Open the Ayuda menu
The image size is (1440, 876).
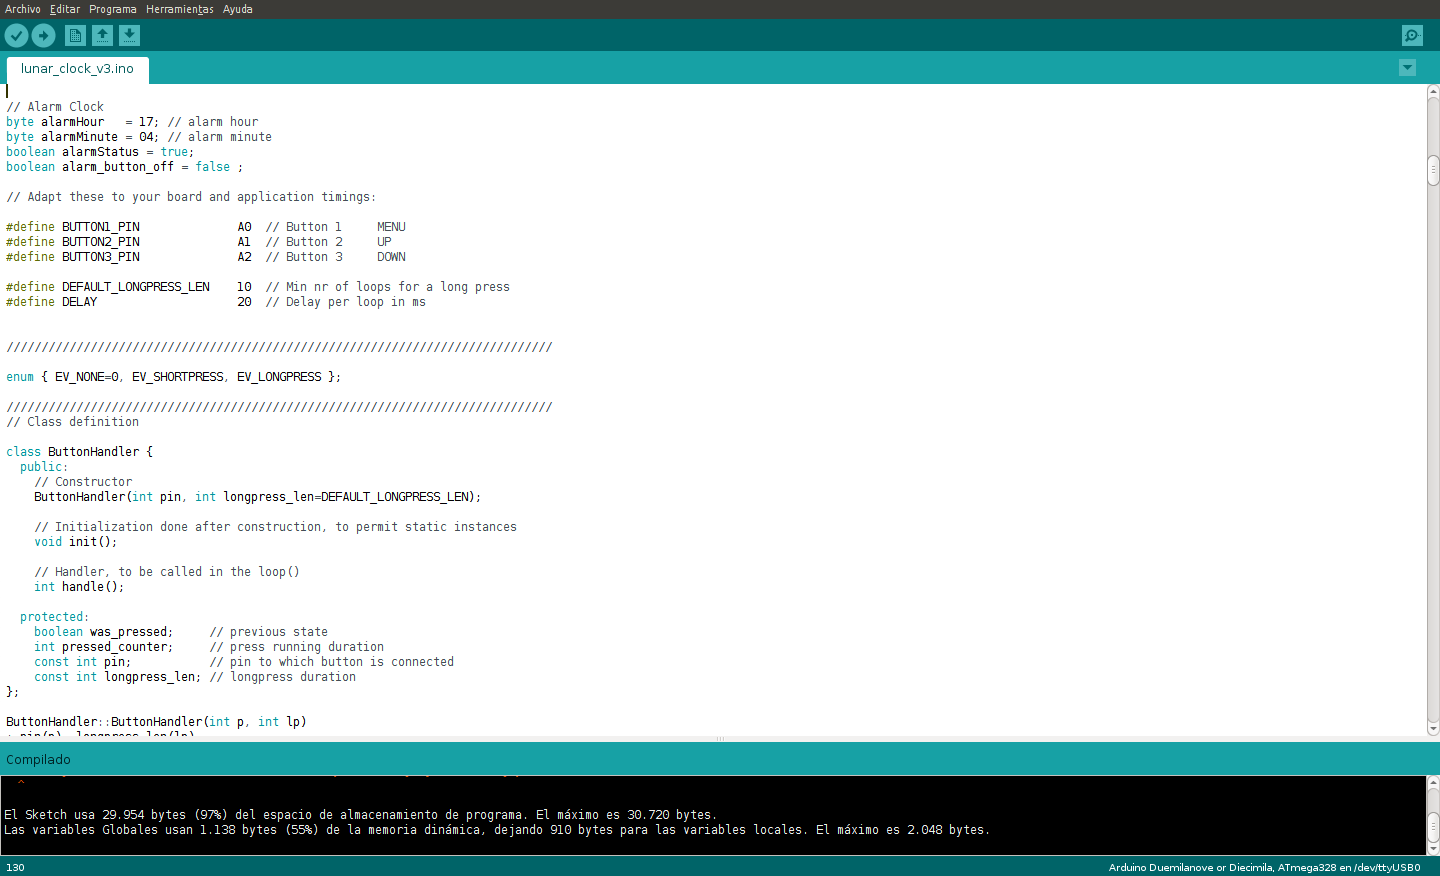pyautogui.click(x=237, y=9)
